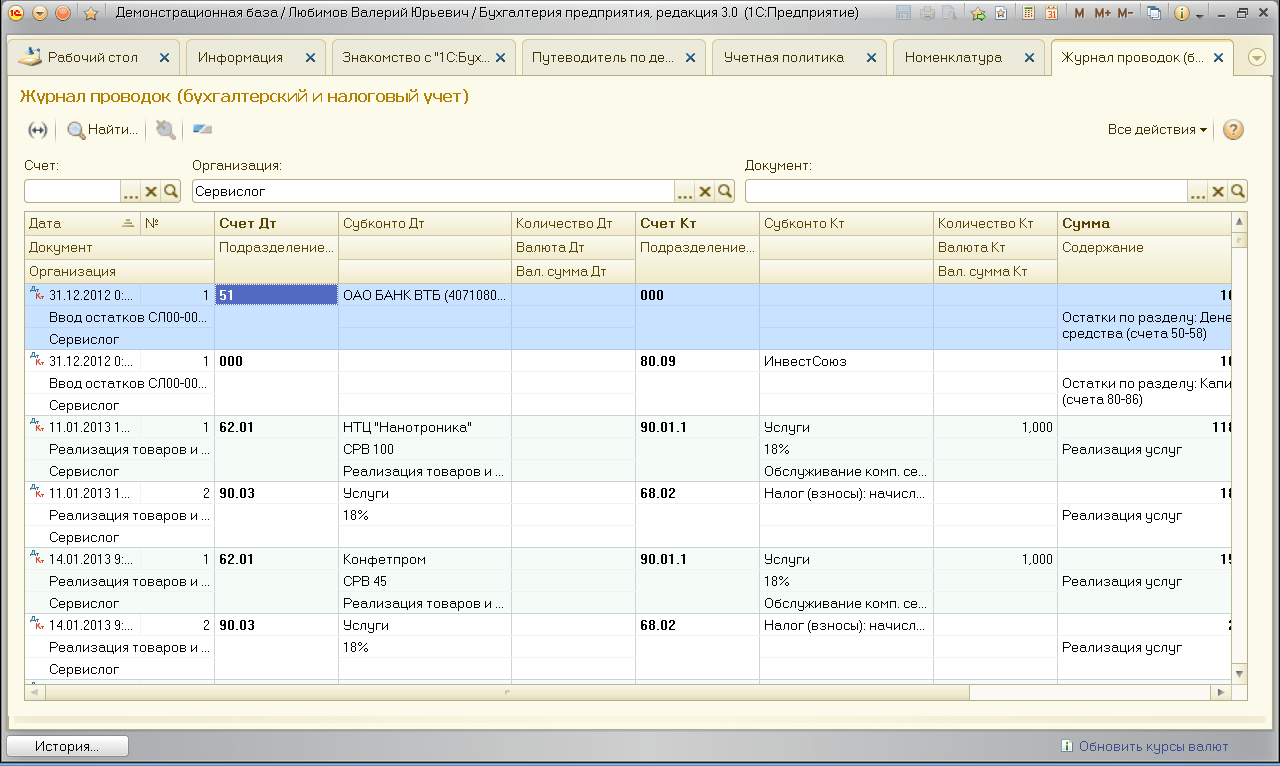Click the open windows list icon
Image resolution: width=1280 pixels, height=766 pixels.
pos(1153,14)
